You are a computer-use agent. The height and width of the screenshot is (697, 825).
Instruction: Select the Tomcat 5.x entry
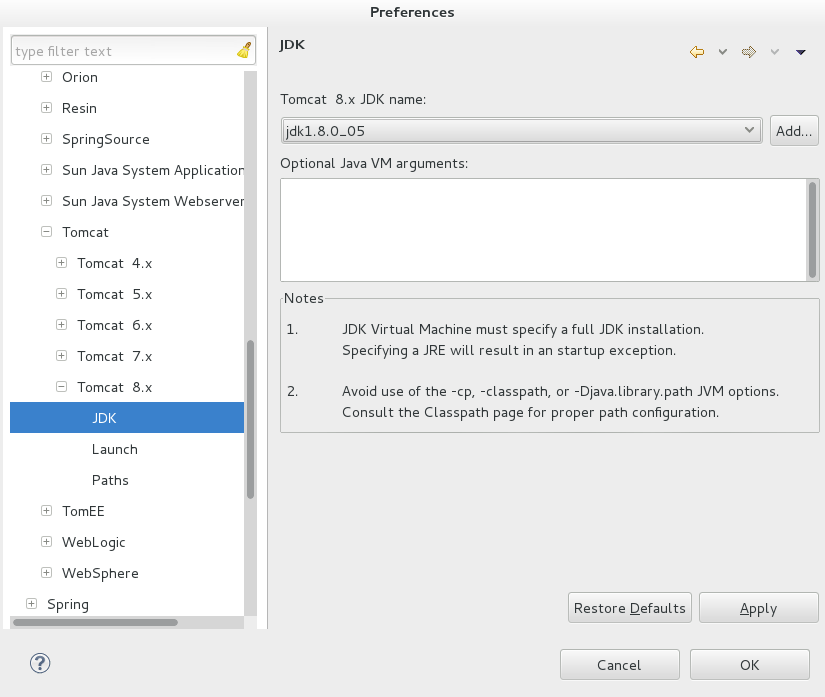coord(115,295)
